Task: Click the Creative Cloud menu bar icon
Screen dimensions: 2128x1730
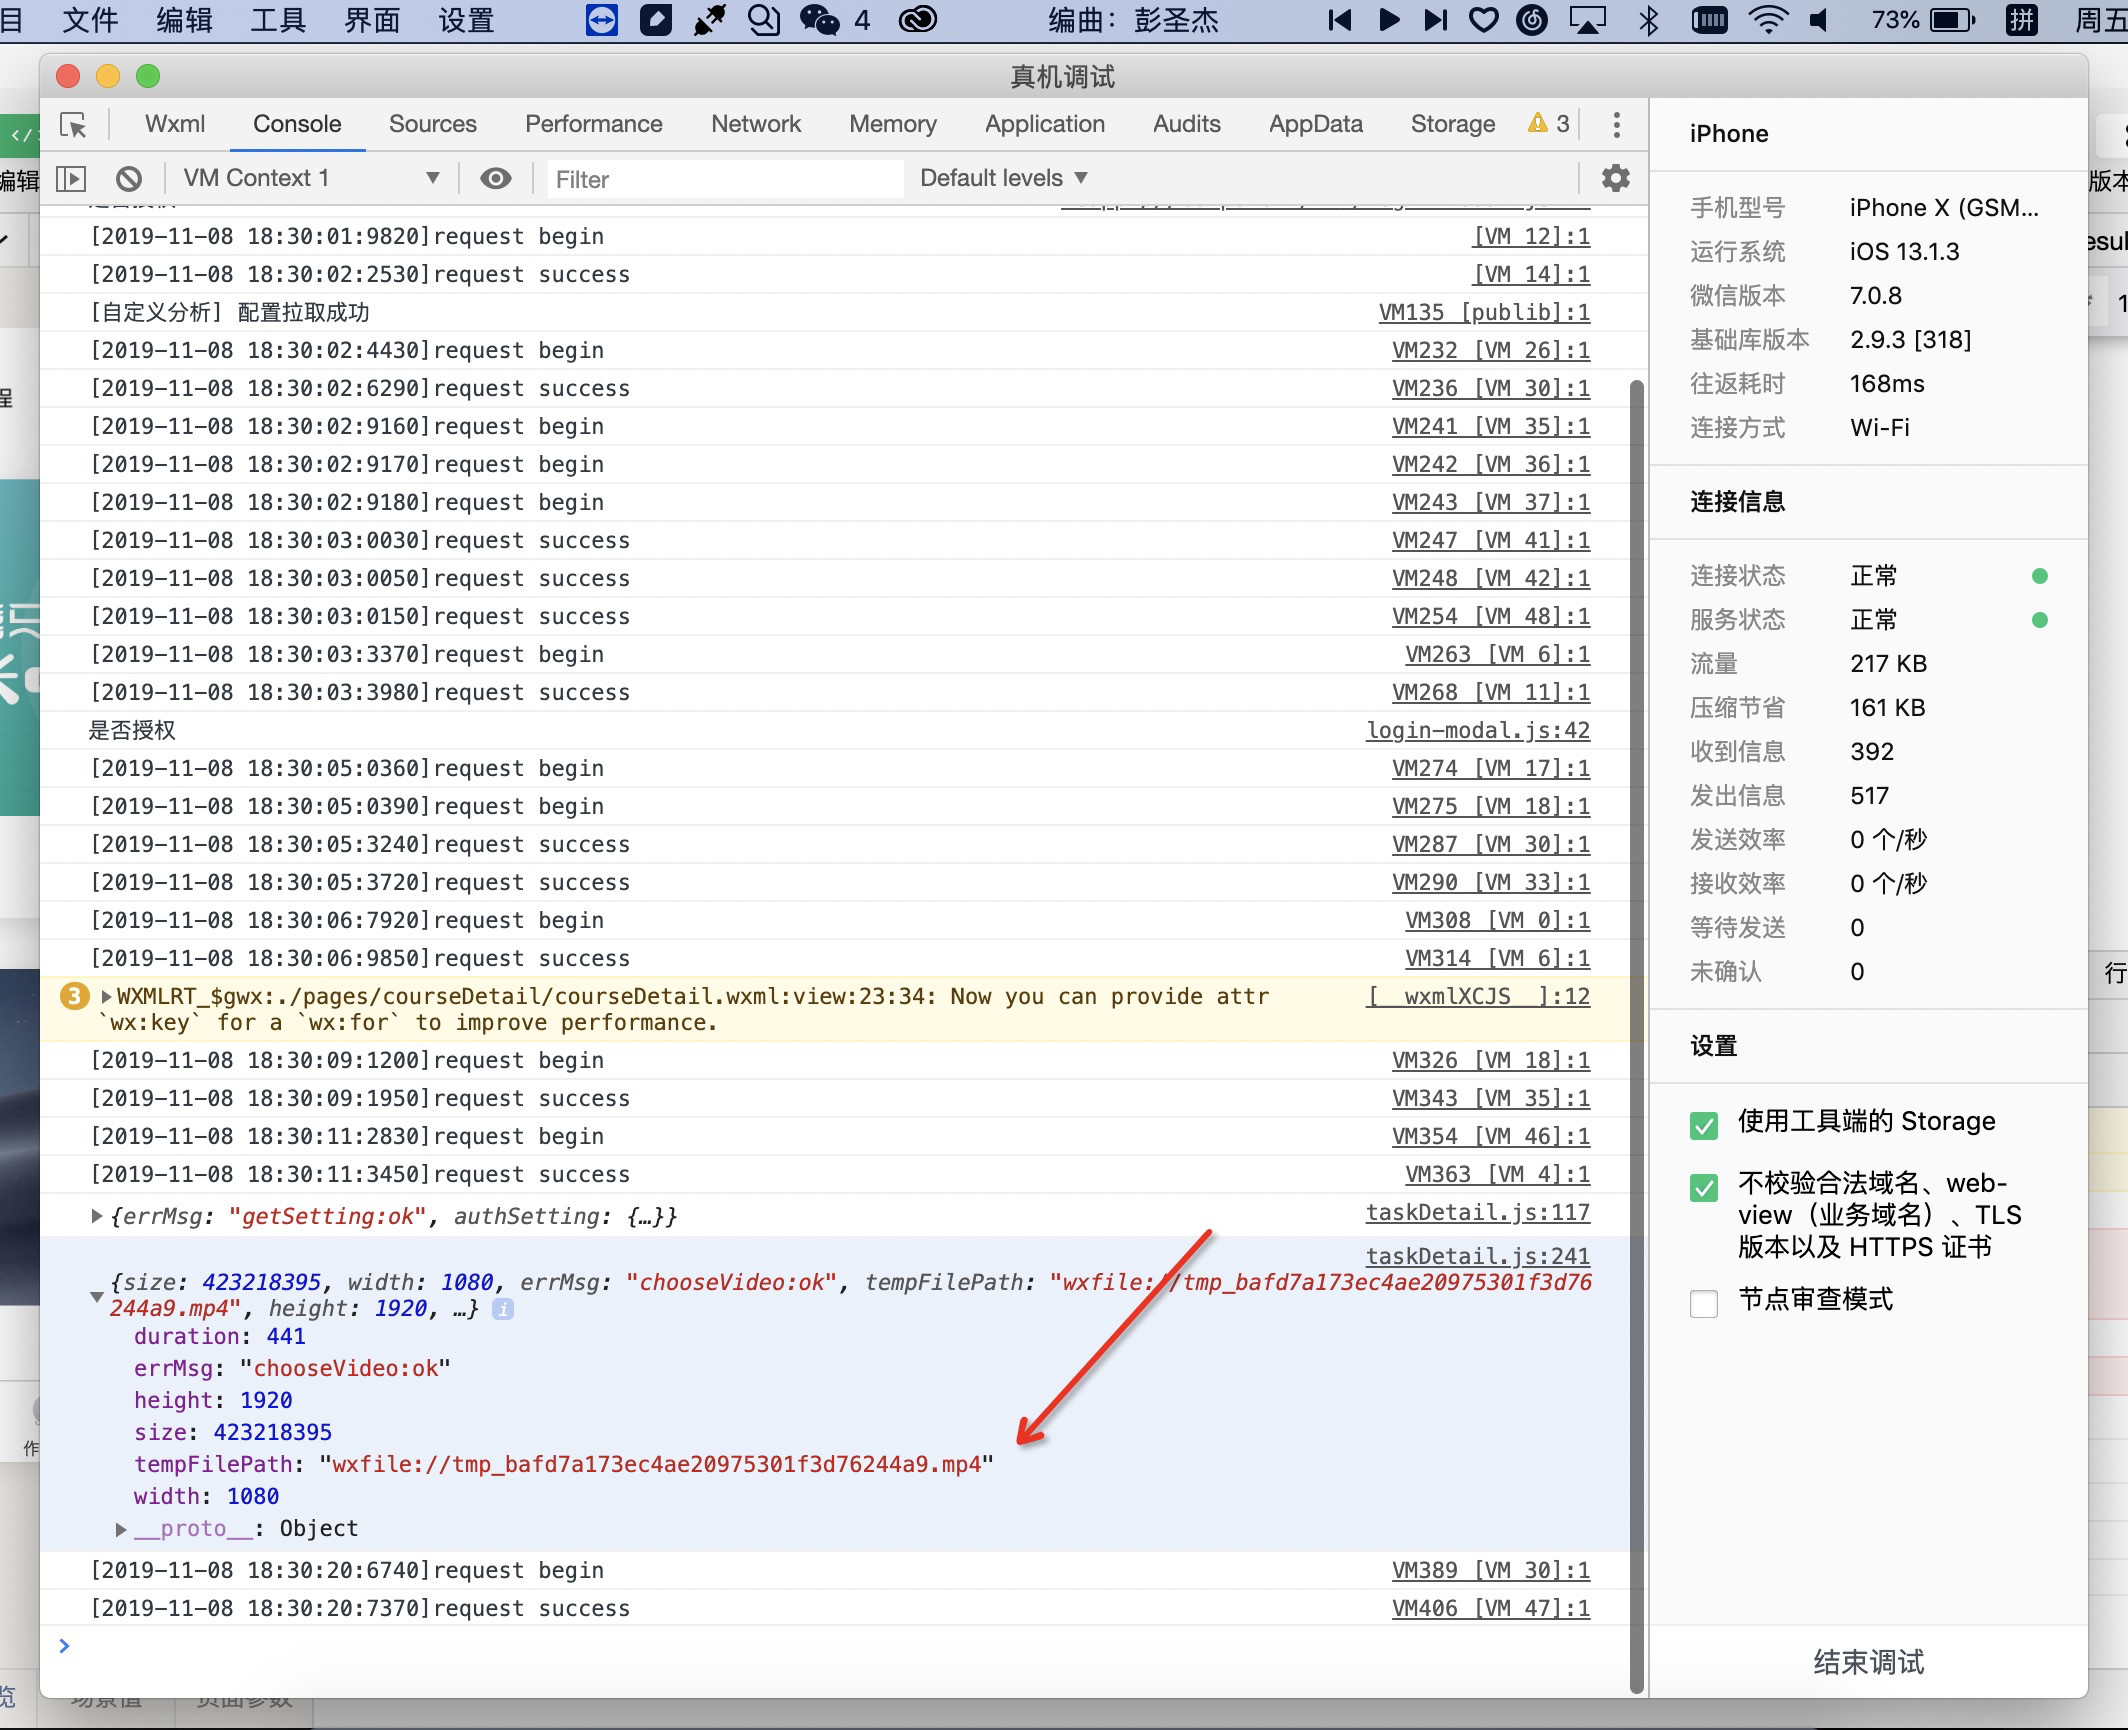Action: [x=918, y=20]
